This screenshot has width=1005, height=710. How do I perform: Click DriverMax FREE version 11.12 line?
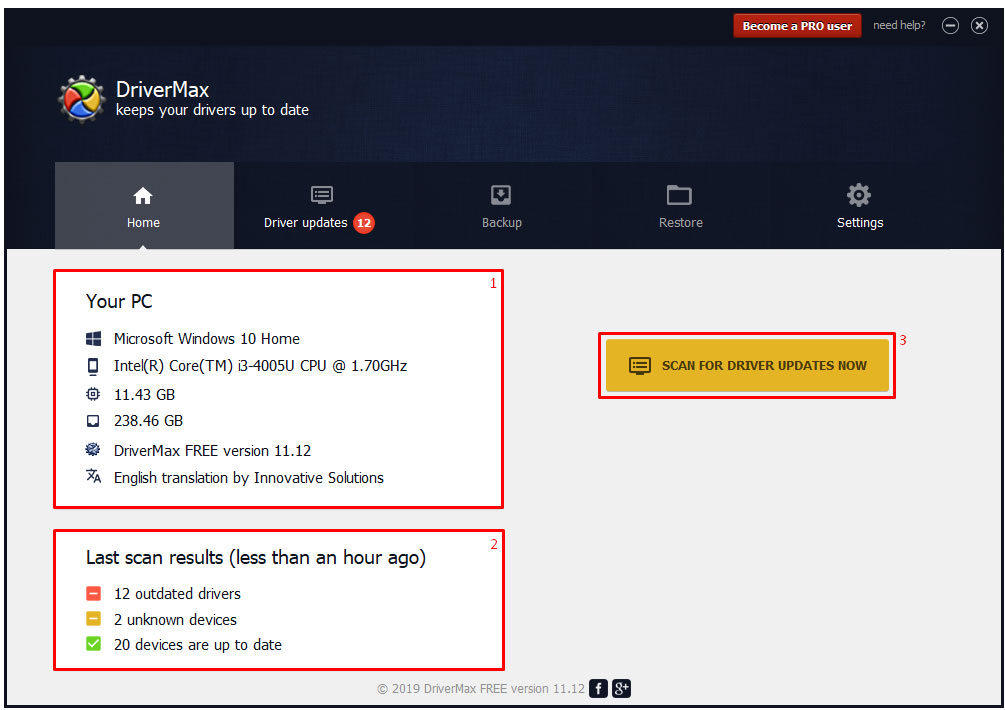click(x=212, y=450)
